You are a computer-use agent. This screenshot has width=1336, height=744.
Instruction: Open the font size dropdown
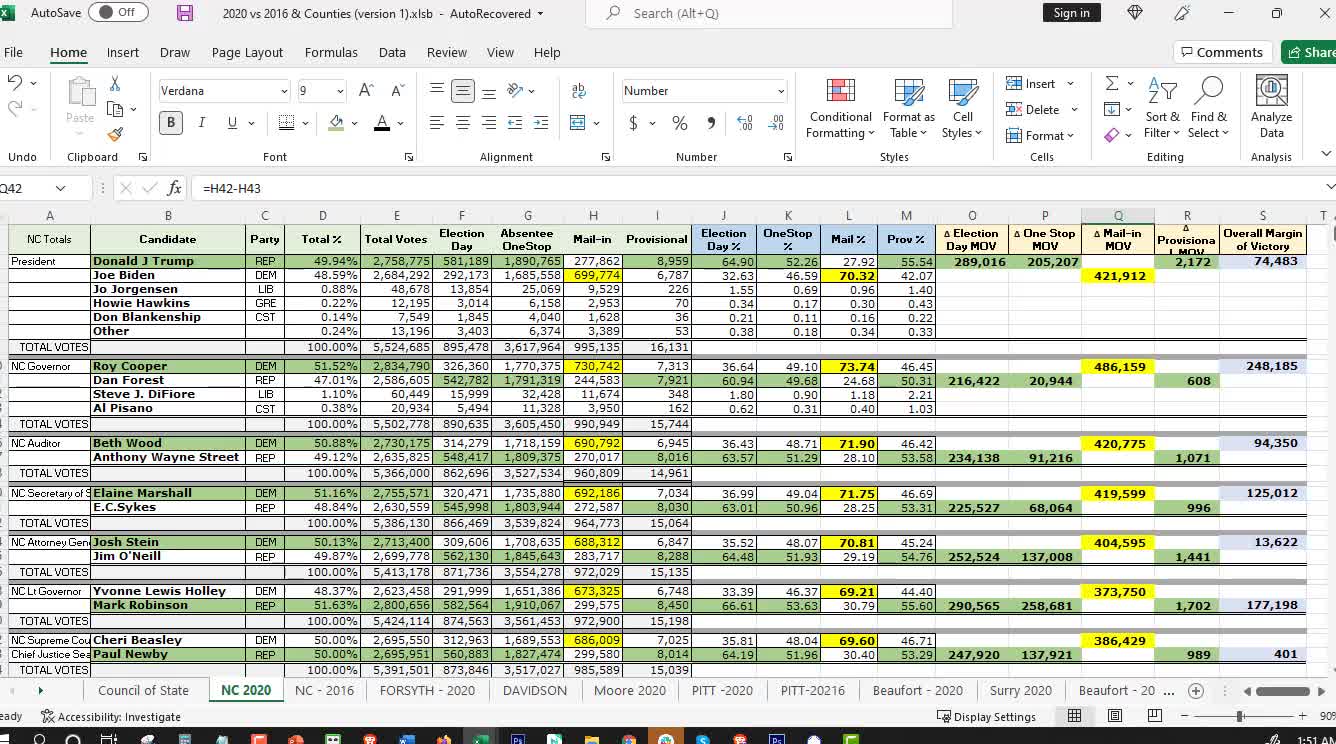[340, 91]
